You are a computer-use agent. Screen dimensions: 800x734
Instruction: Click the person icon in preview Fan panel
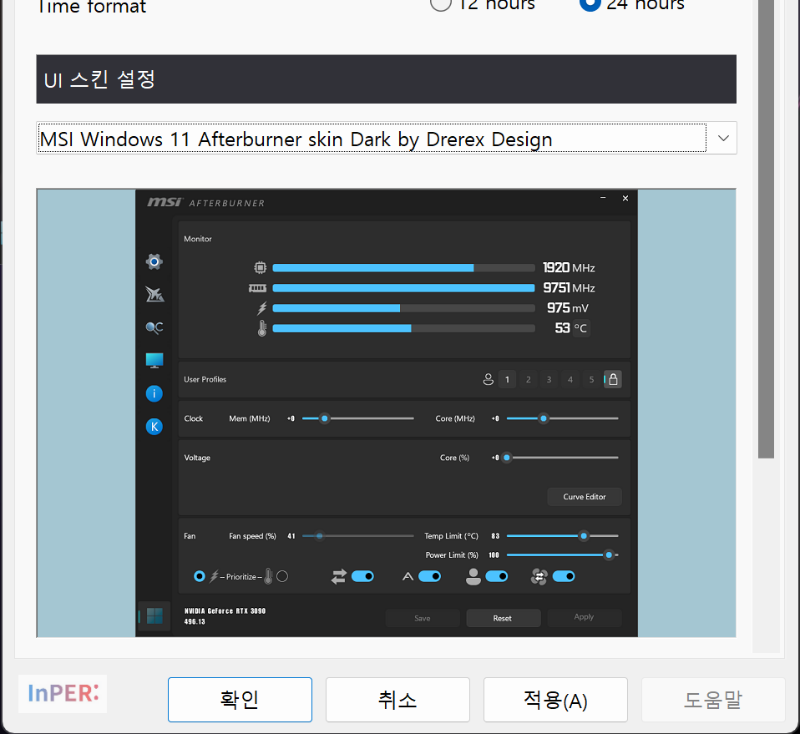[x=473, y=576]
